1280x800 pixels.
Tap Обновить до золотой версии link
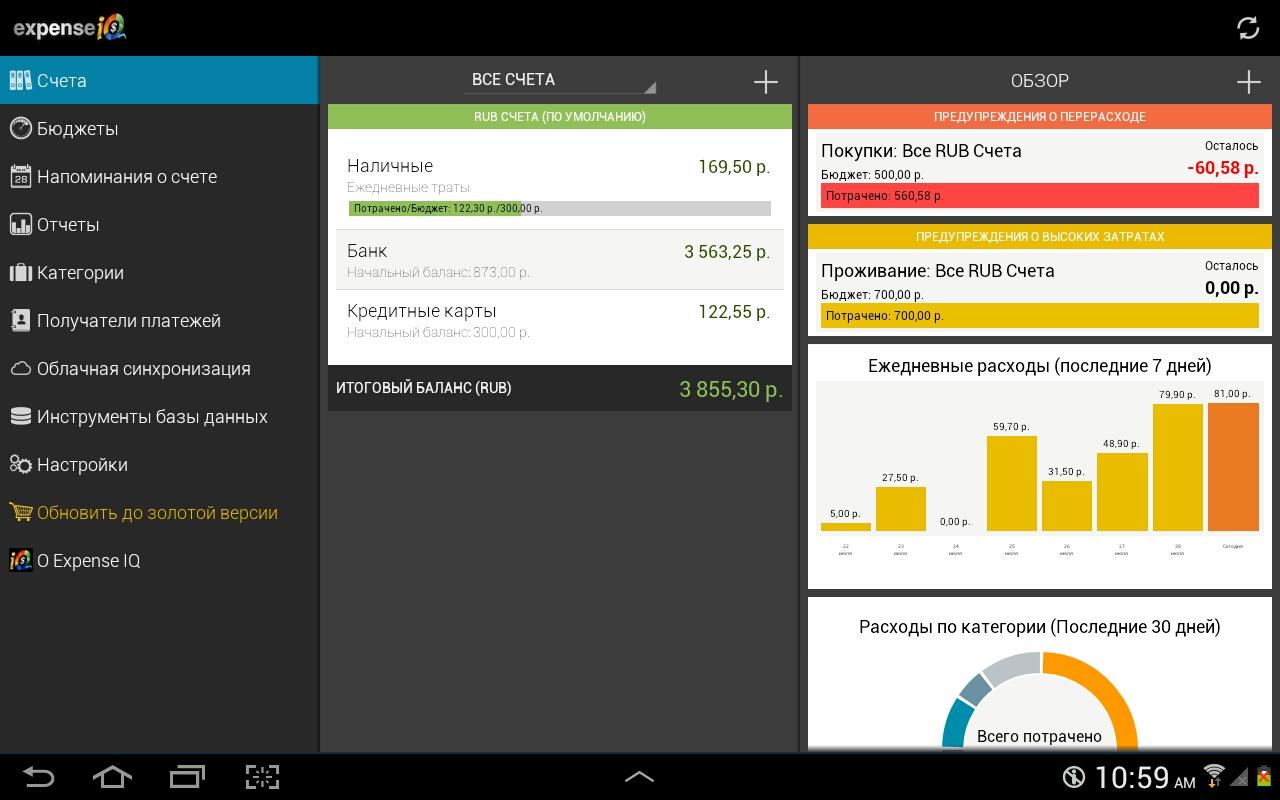157,513
